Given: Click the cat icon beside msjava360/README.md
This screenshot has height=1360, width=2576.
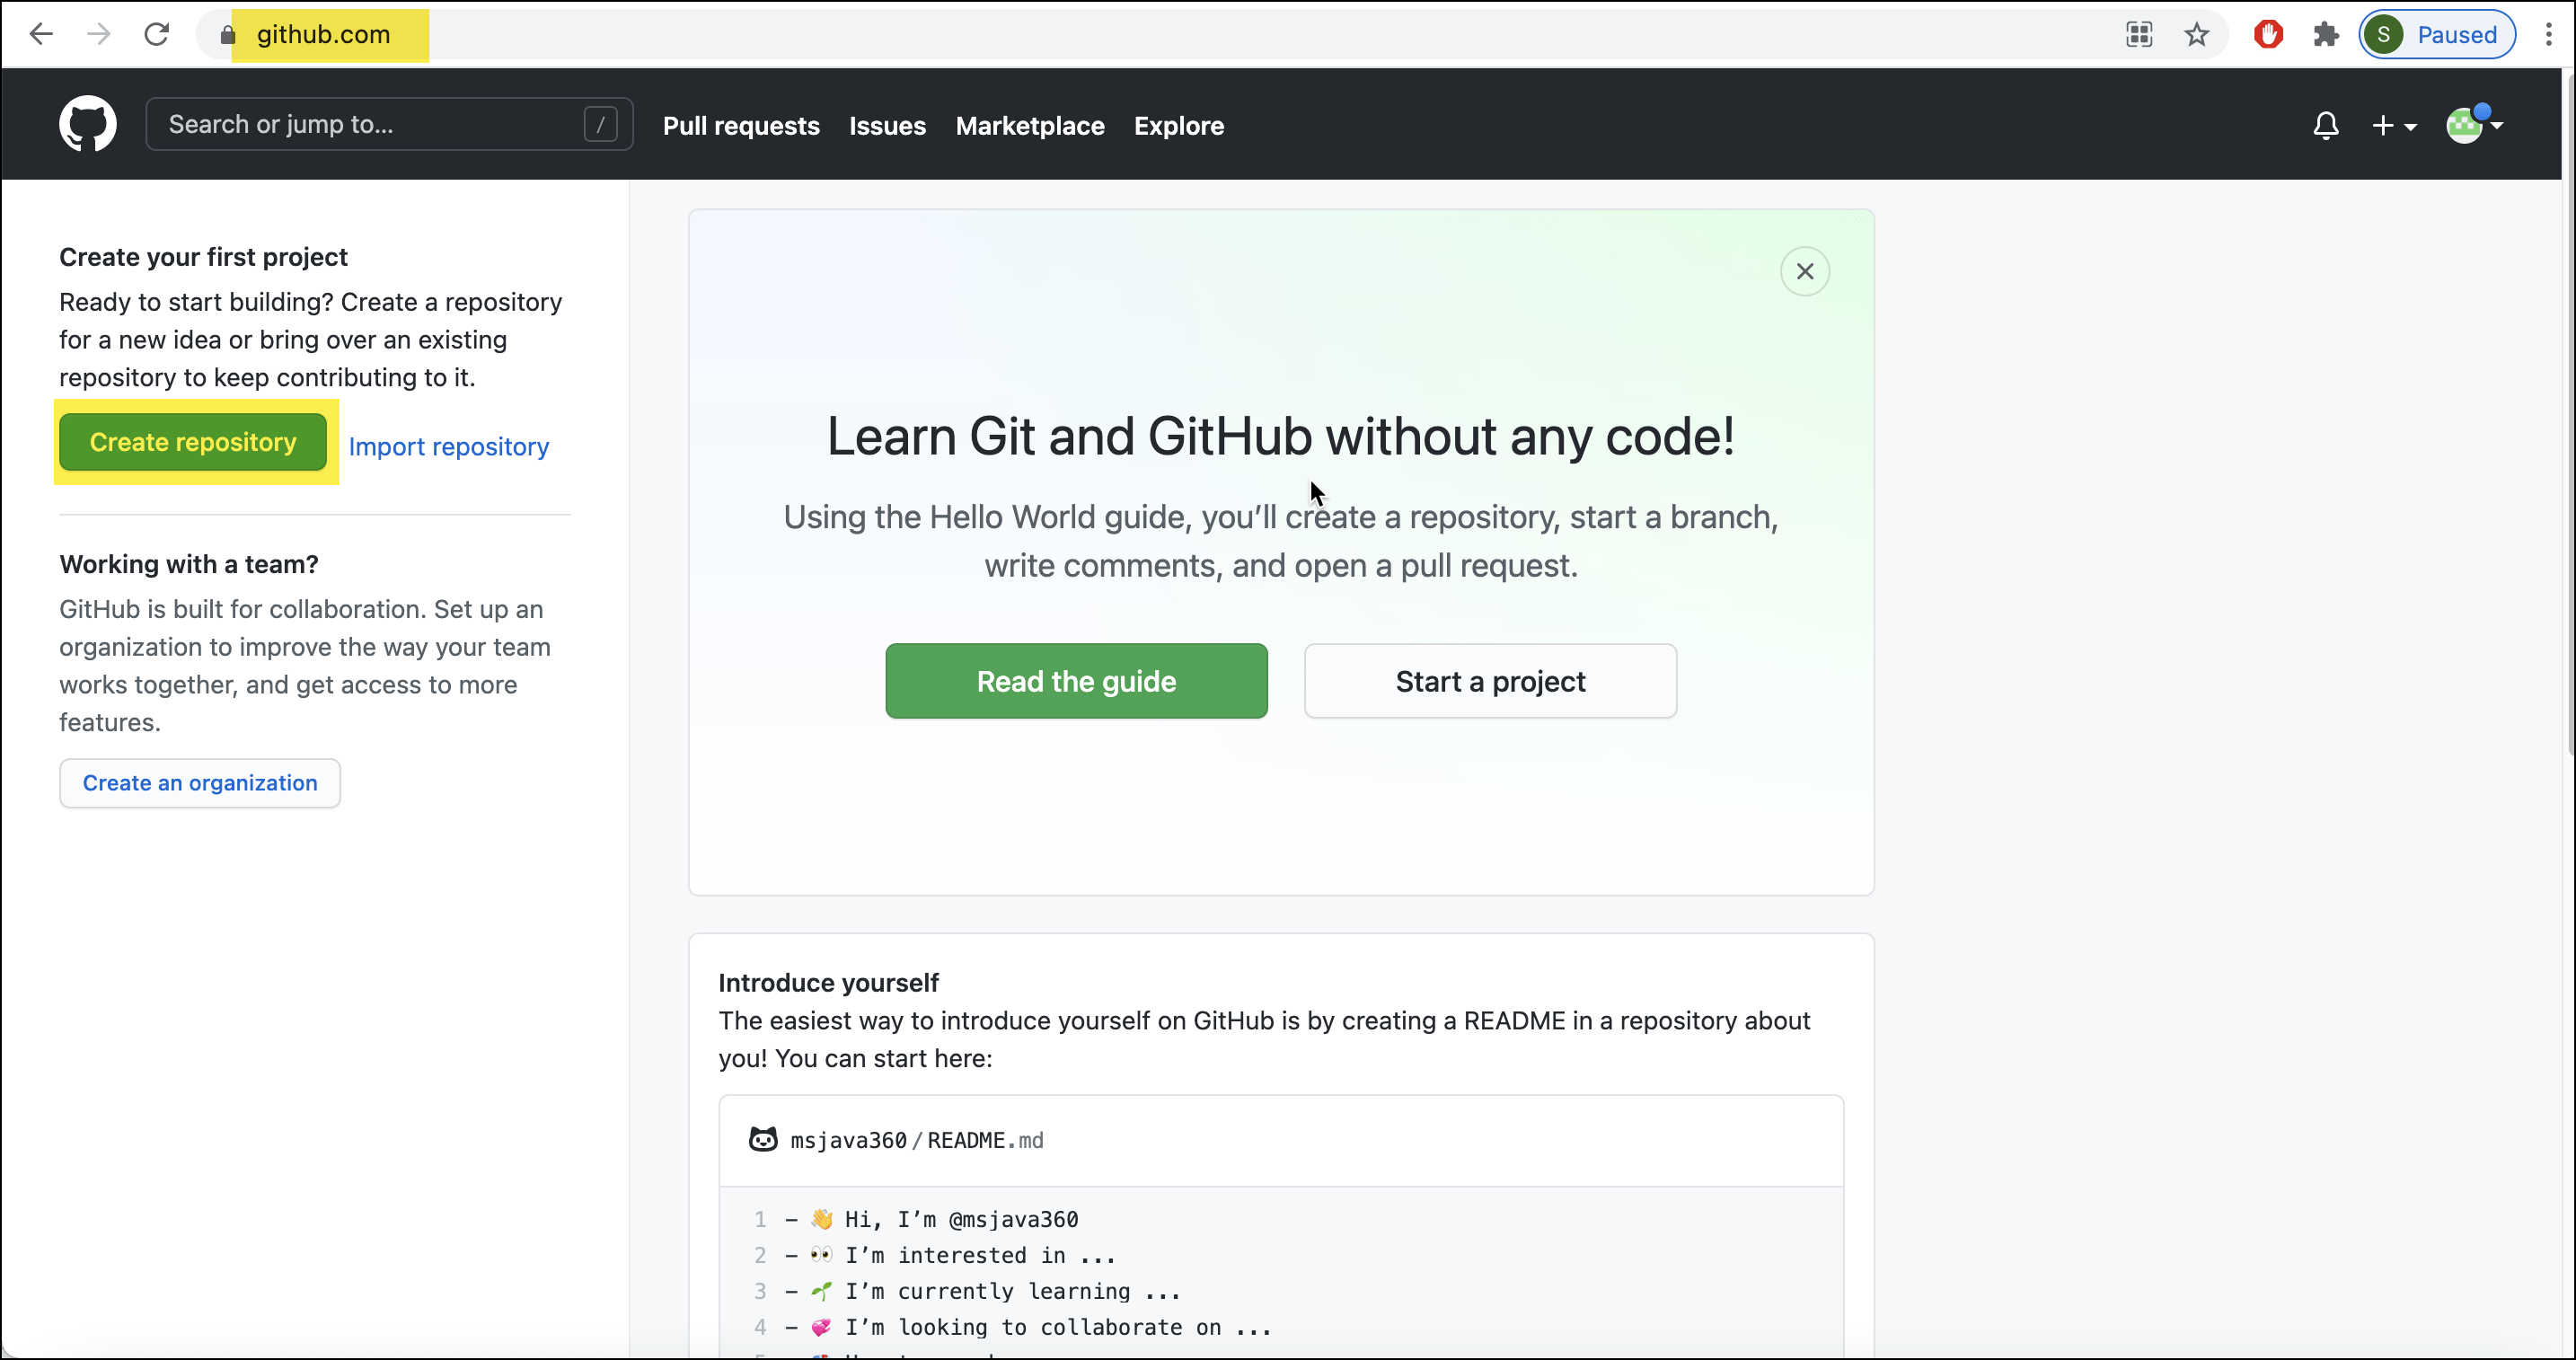Looking at the screenshot, I should tap(763, 1140).
